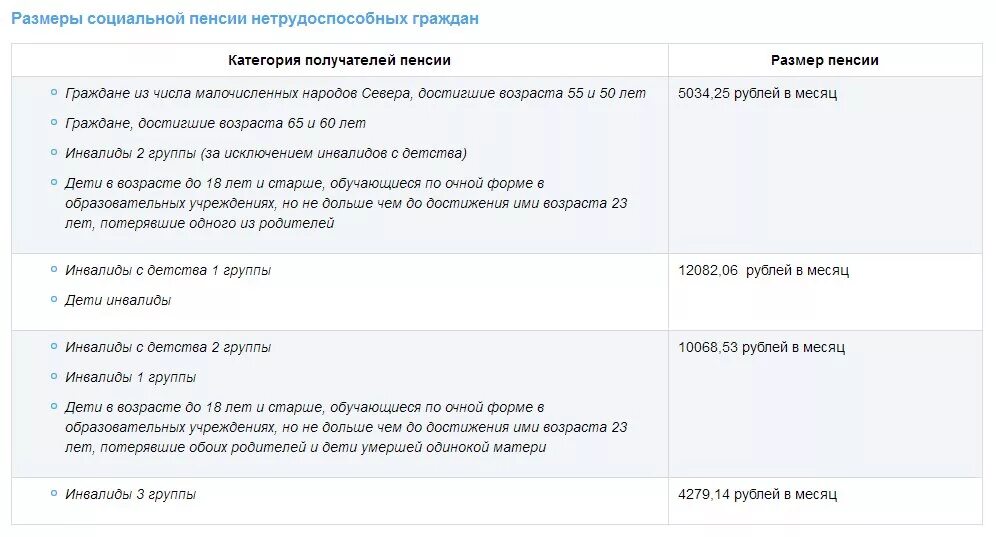
Task: Click bullet icon beside 'Дети инвалиды'
Action: point(54,299)
